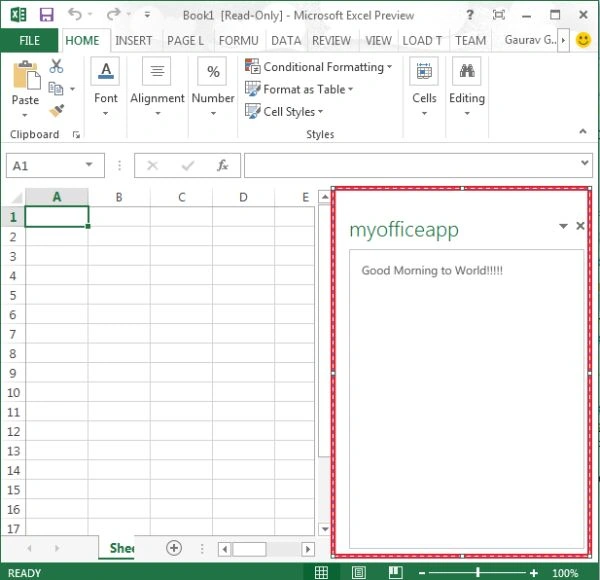This screenshot has width=600, height=580.
Task: Click the Save icon in quick access toolbar
Action: coord(47,15)
